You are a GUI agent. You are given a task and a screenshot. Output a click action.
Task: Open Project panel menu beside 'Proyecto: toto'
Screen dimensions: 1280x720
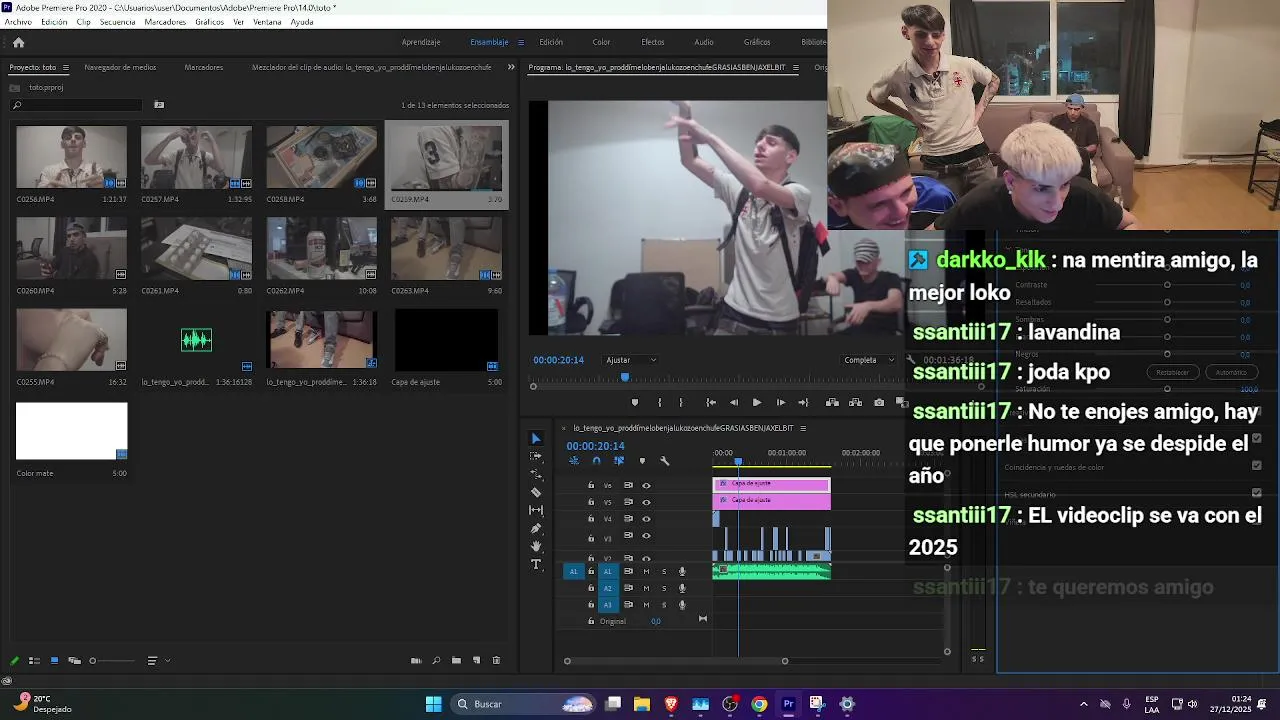66,67
